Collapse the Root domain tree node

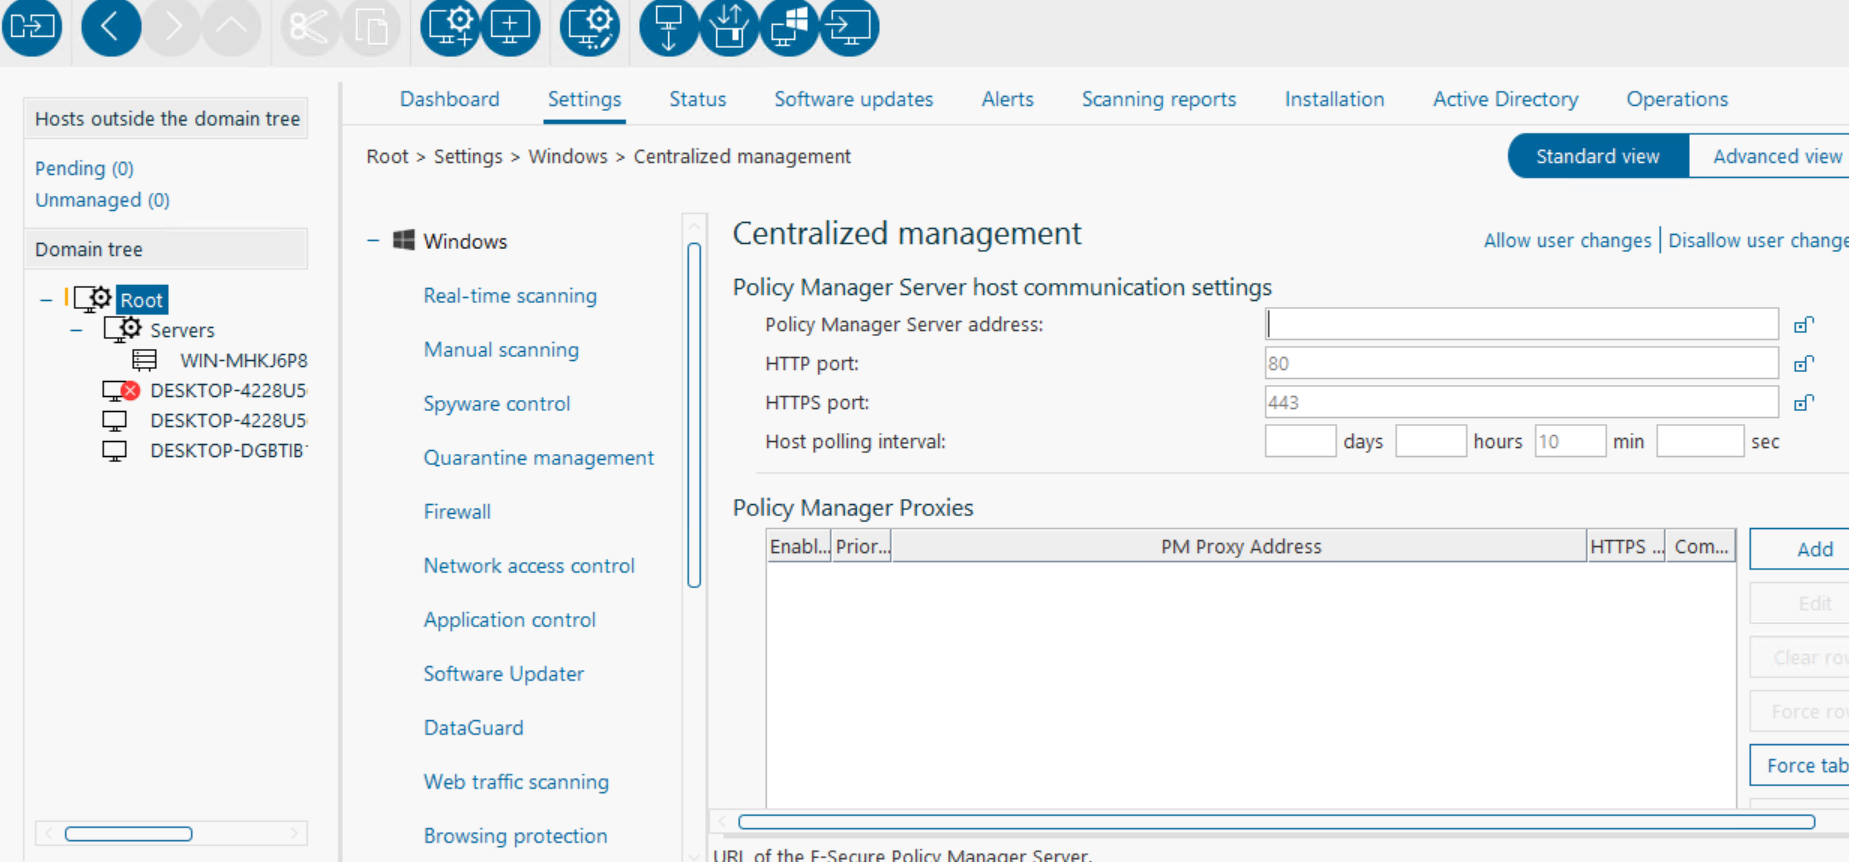(46, 300)
